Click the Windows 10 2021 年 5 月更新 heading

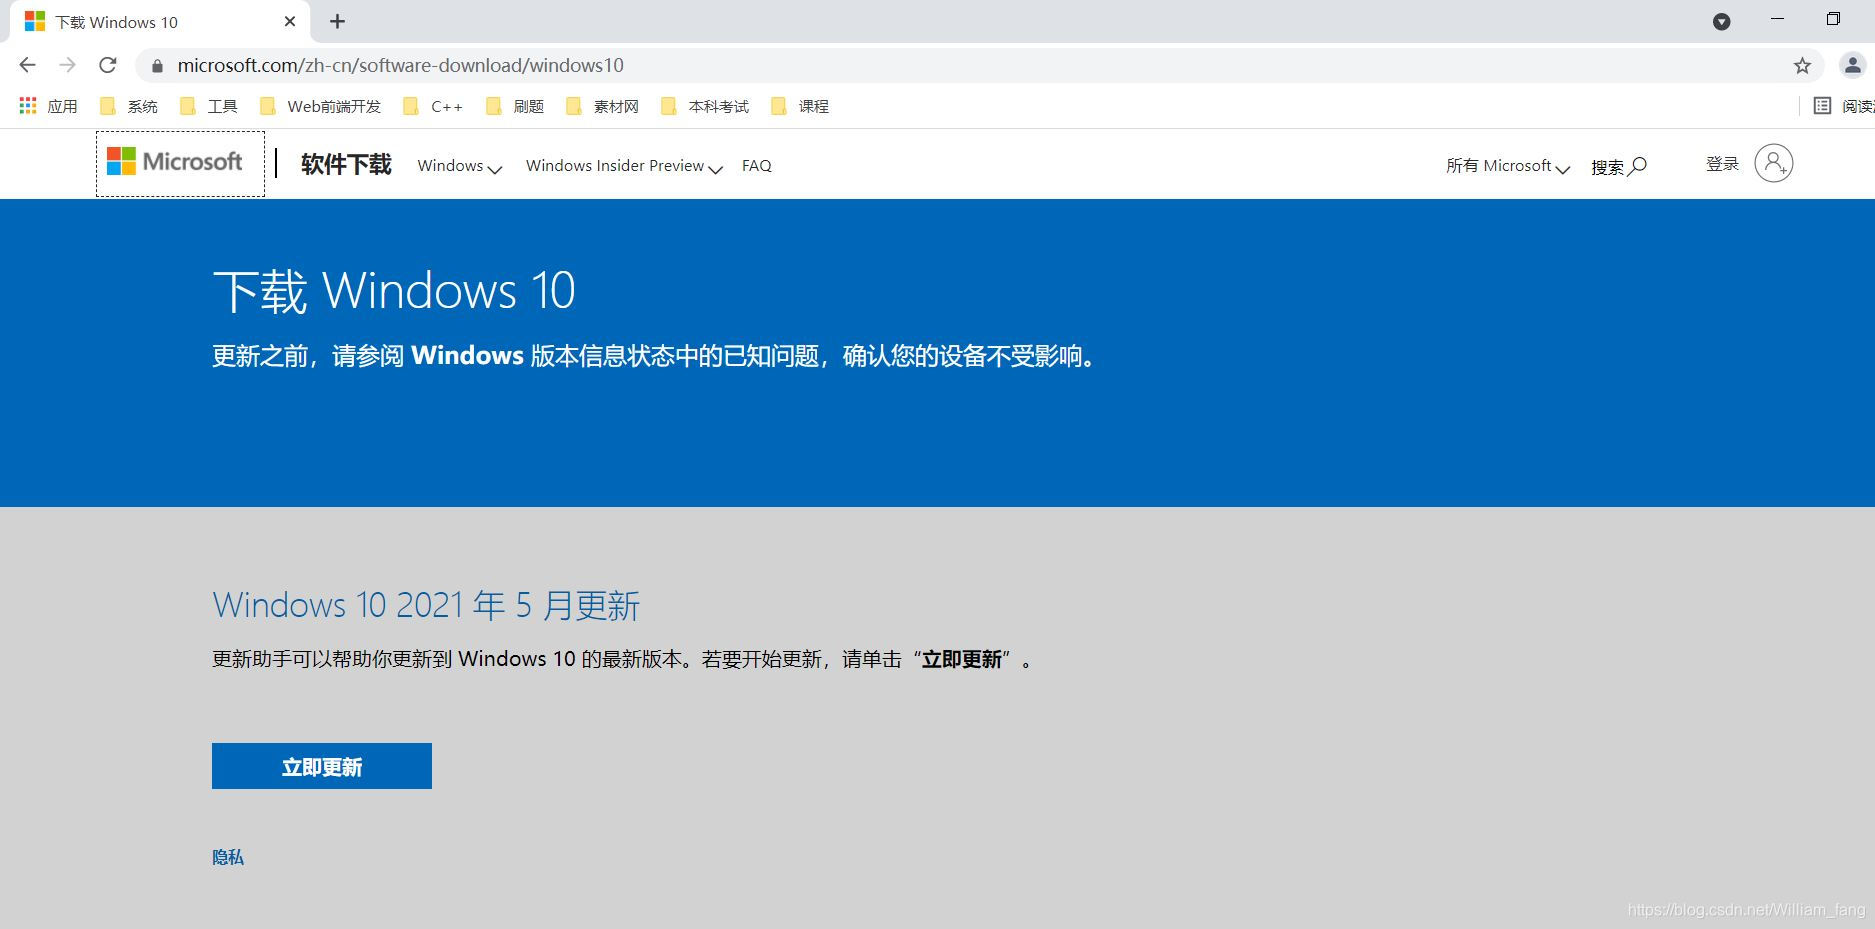tap(426, 605)
